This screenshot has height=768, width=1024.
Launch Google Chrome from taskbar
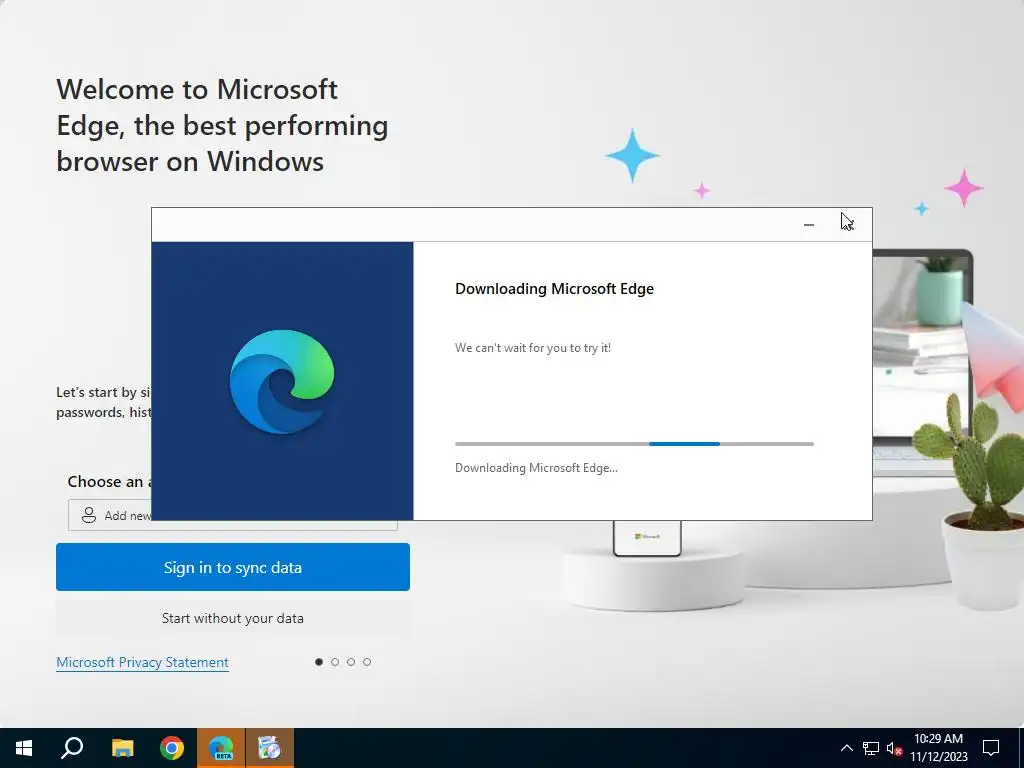click(172, 748)
